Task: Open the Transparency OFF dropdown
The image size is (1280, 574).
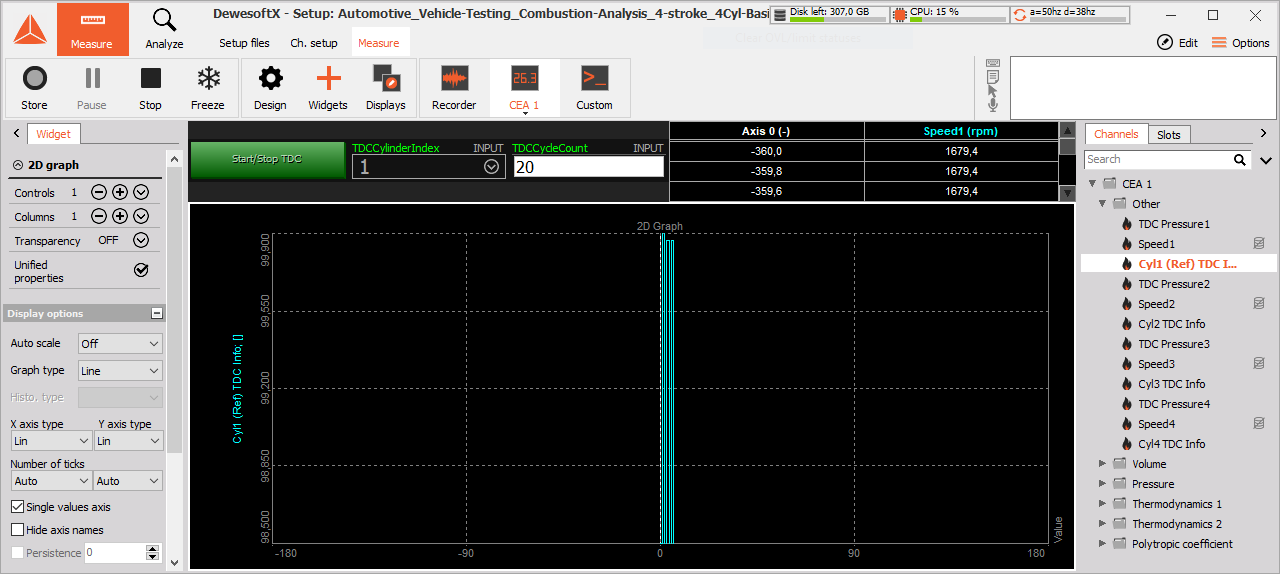Action: 141,240
